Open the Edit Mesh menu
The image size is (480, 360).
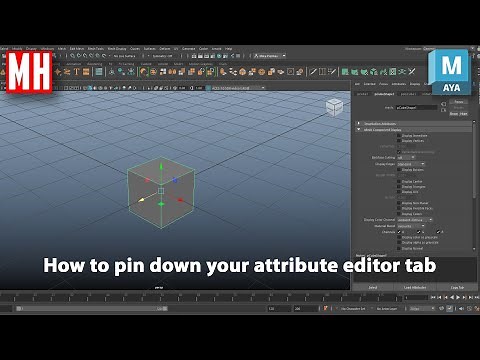click(x=77, y=49)
